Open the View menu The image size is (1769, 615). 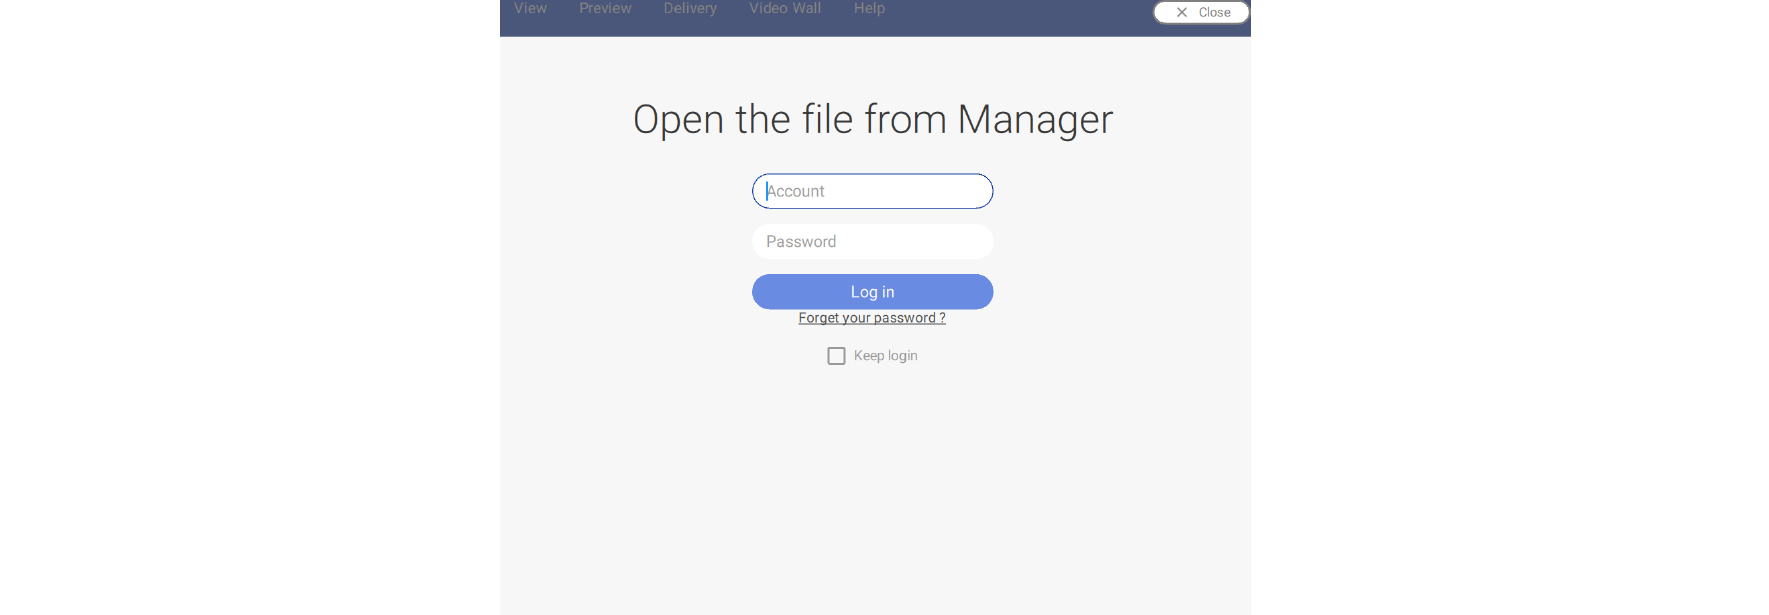530,9
